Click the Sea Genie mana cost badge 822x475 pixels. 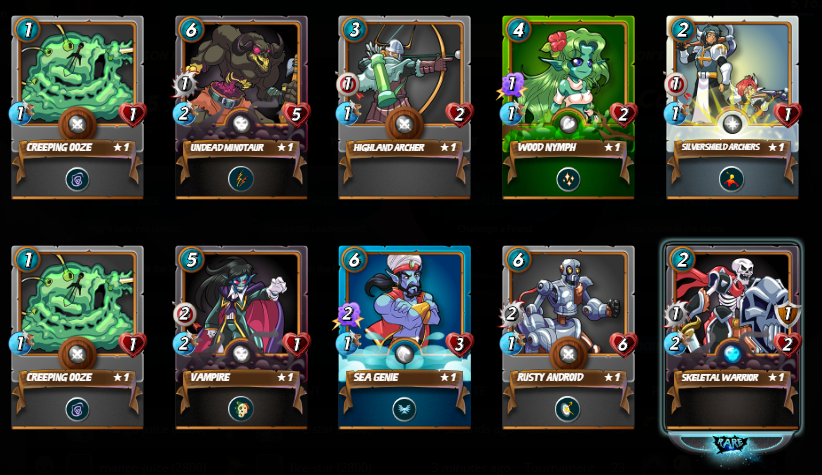(x=354, y=259)
